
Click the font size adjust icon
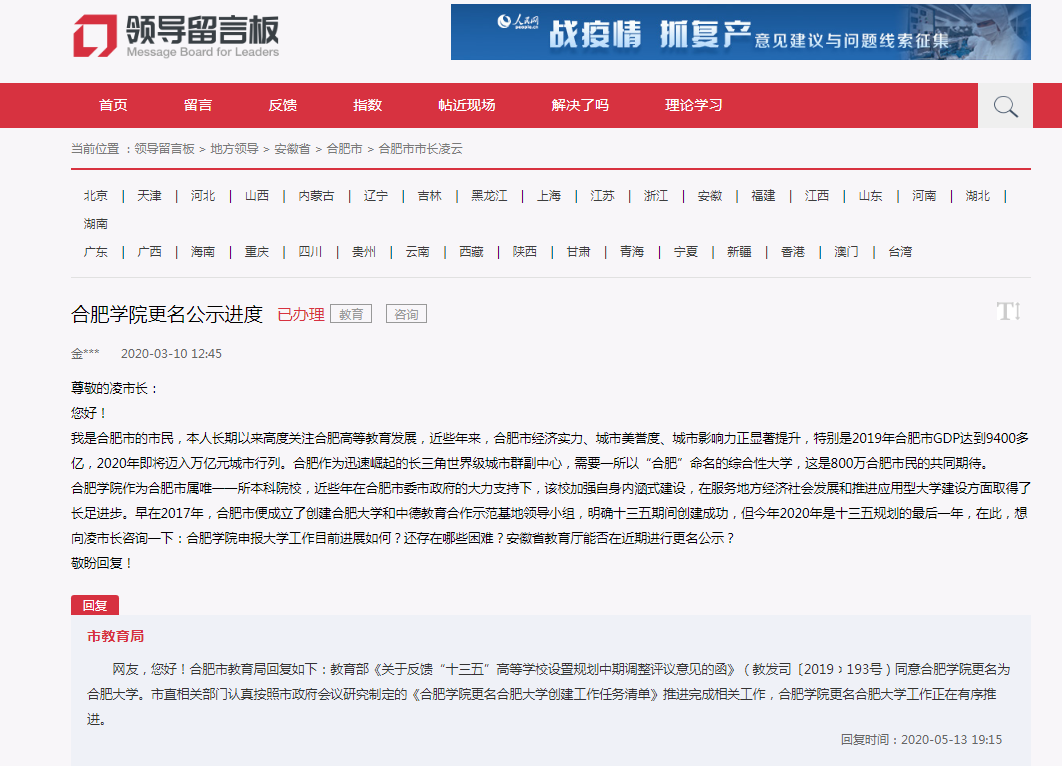click(1008, 312)
